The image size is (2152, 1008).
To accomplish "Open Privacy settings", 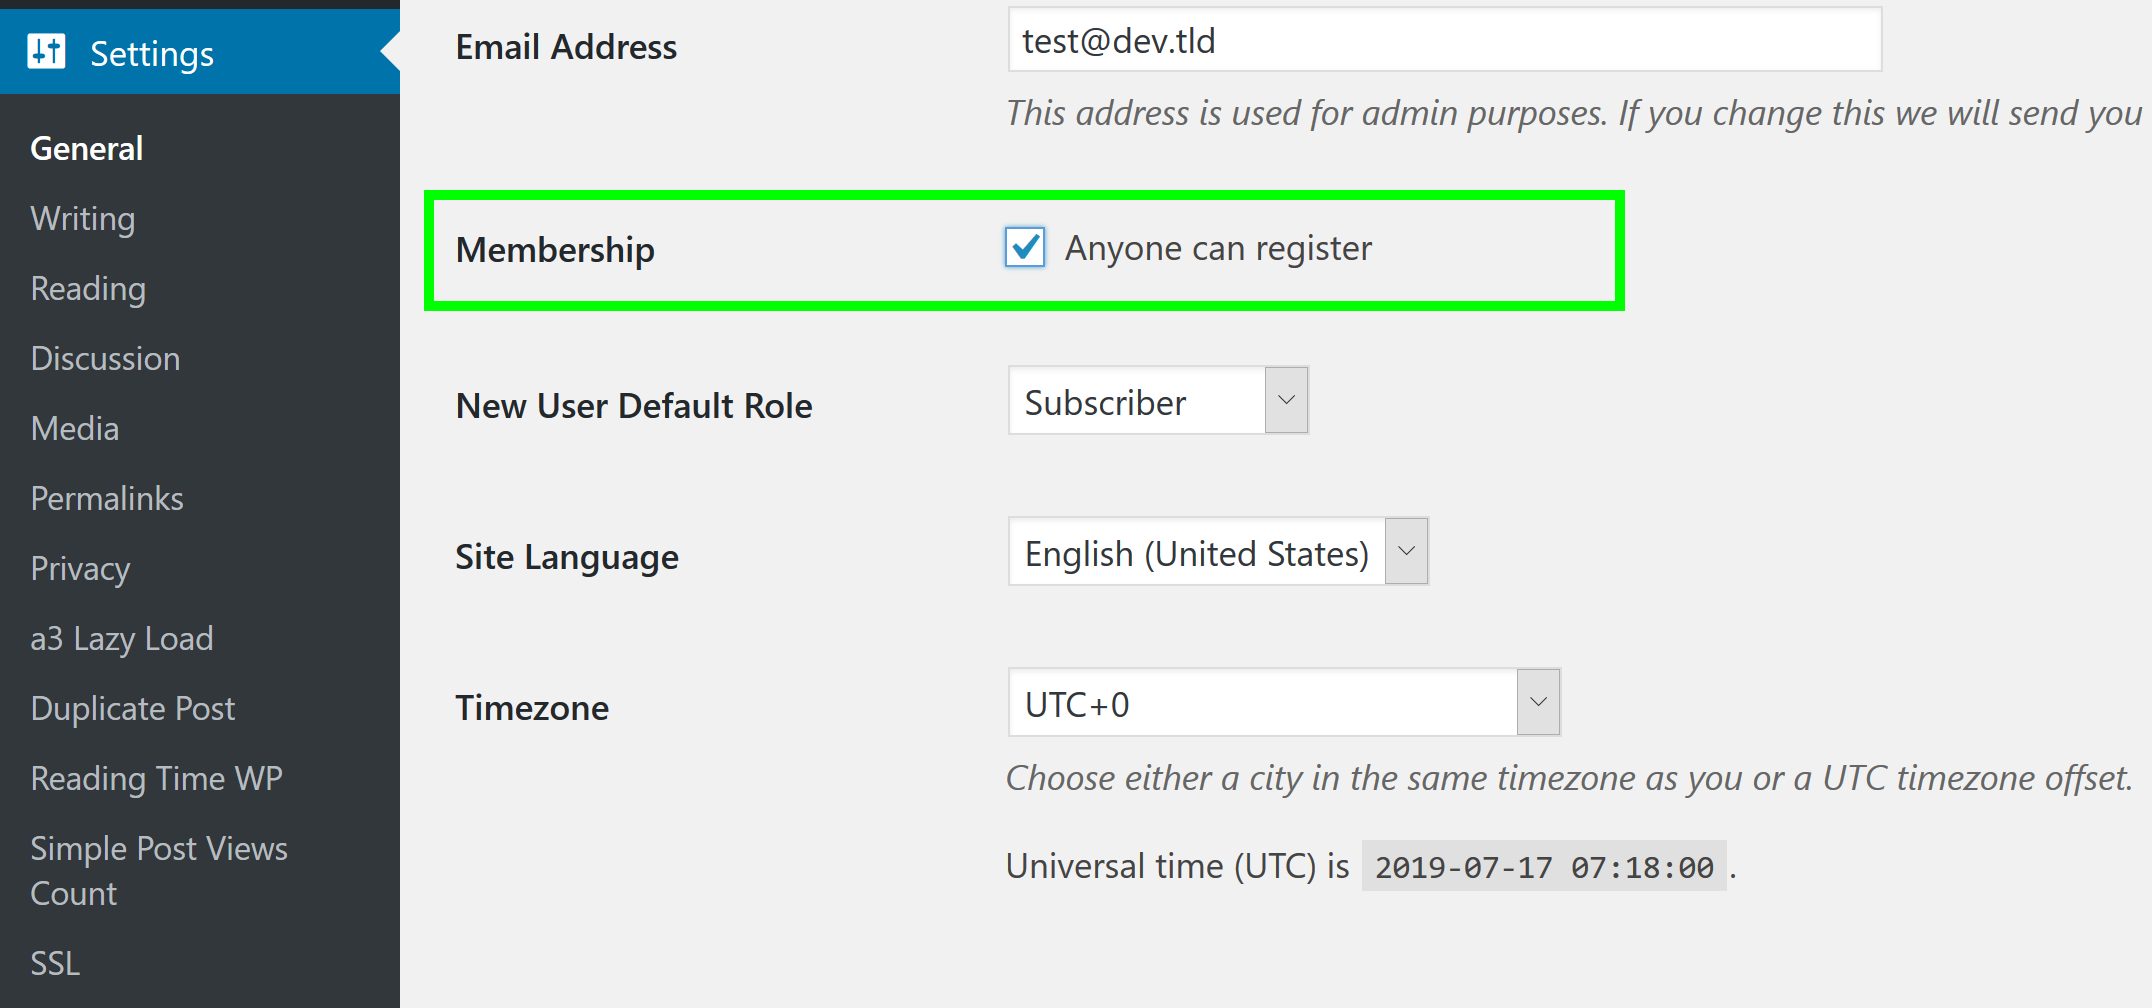I will [x=80, y=569].
